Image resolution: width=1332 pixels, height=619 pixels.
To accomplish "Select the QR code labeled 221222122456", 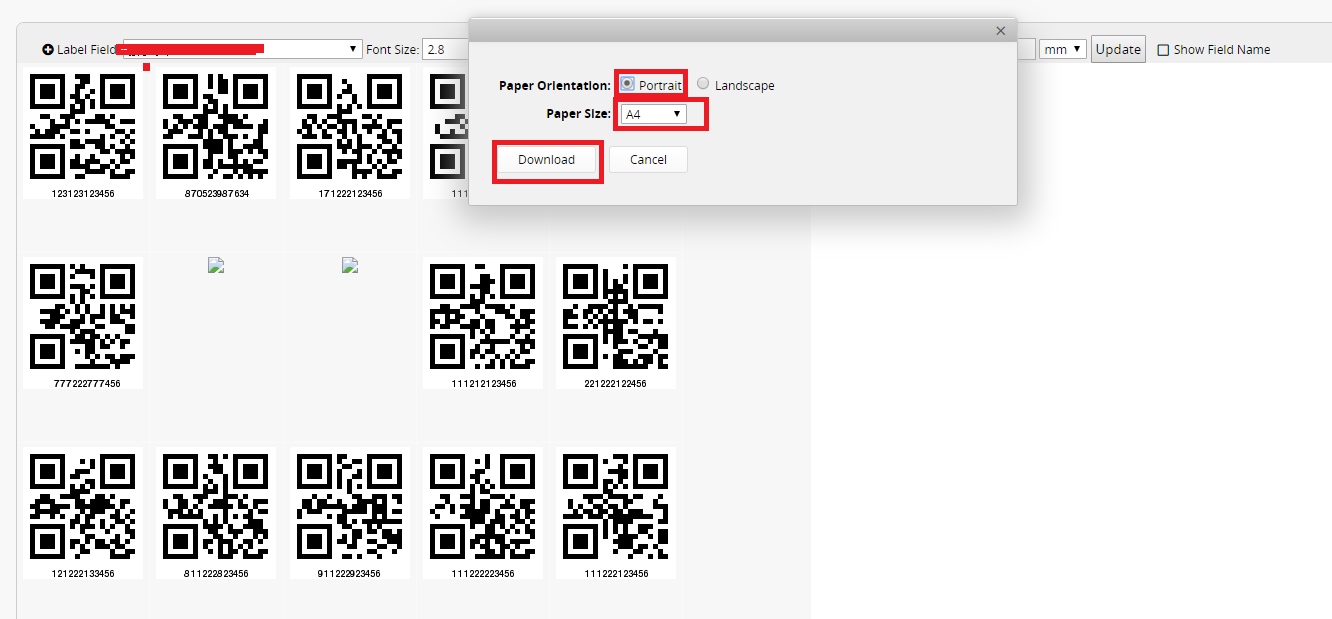I will pyautogui.click(x=616, y=316).
